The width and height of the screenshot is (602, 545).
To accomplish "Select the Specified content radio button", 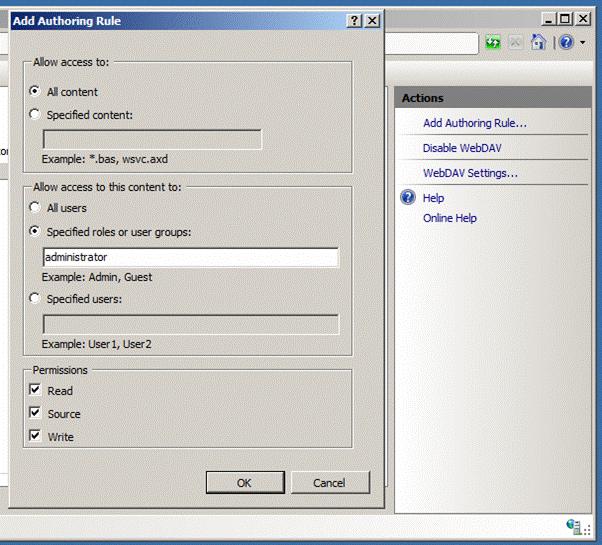I will [35, 114].
